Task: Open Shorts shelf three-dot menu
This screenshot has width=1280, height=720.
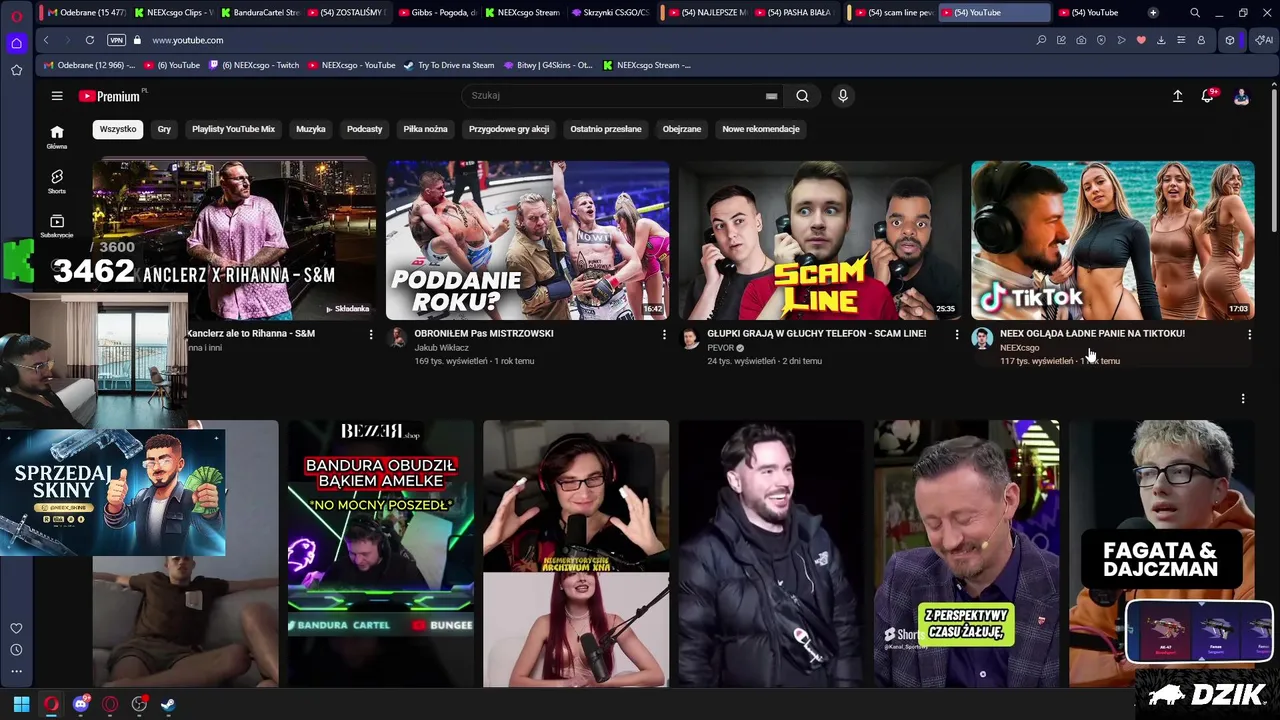Action: click(x=1243, y=399)
